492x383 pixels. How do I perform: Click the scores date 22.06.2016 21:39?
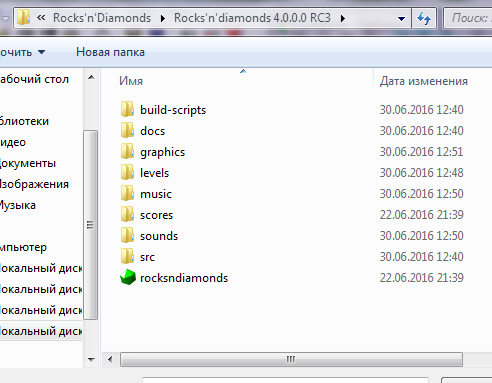(x=421, y=215)
